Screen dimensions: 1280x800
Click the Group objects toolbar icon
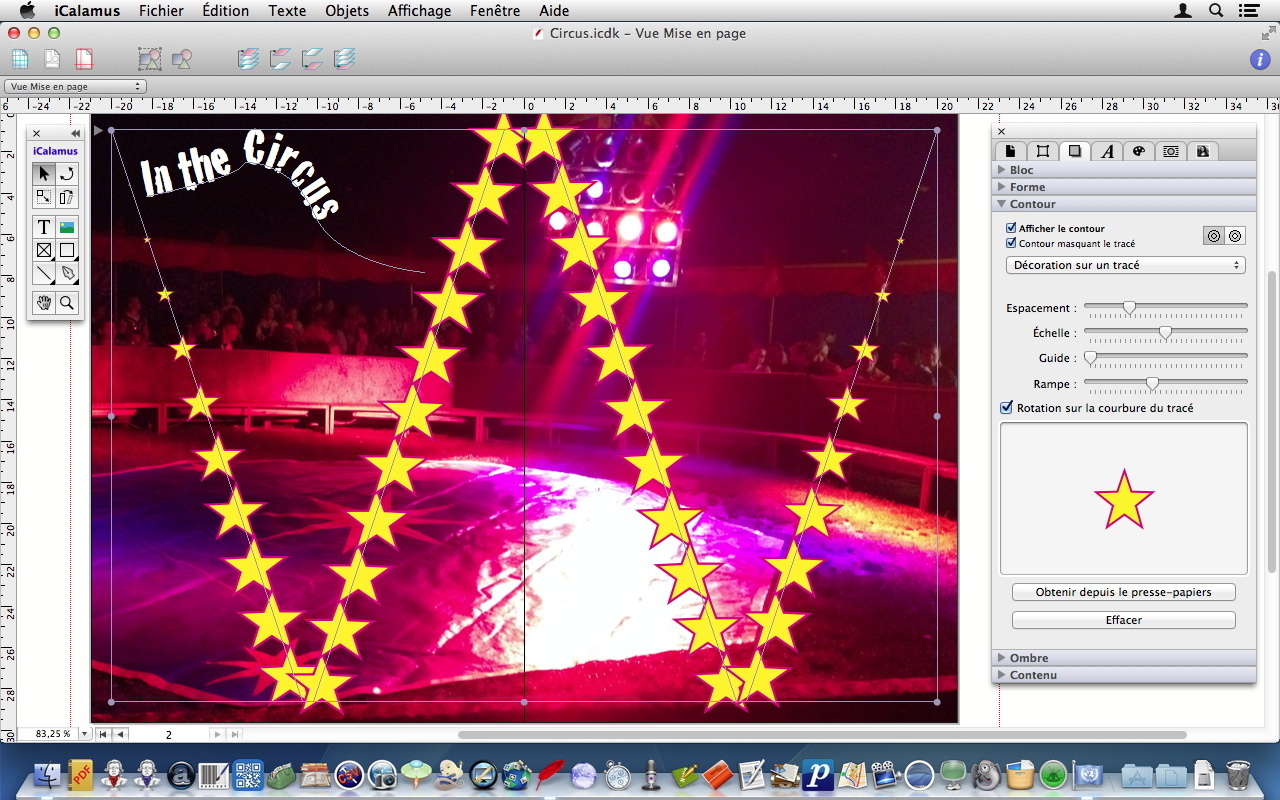150,59
